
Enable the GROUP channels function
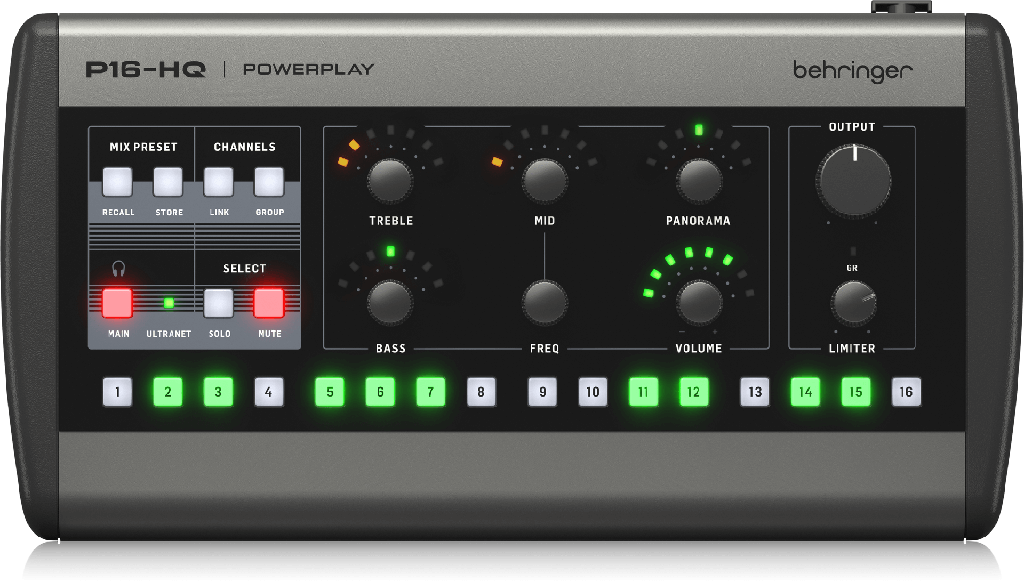coord(268,181)
